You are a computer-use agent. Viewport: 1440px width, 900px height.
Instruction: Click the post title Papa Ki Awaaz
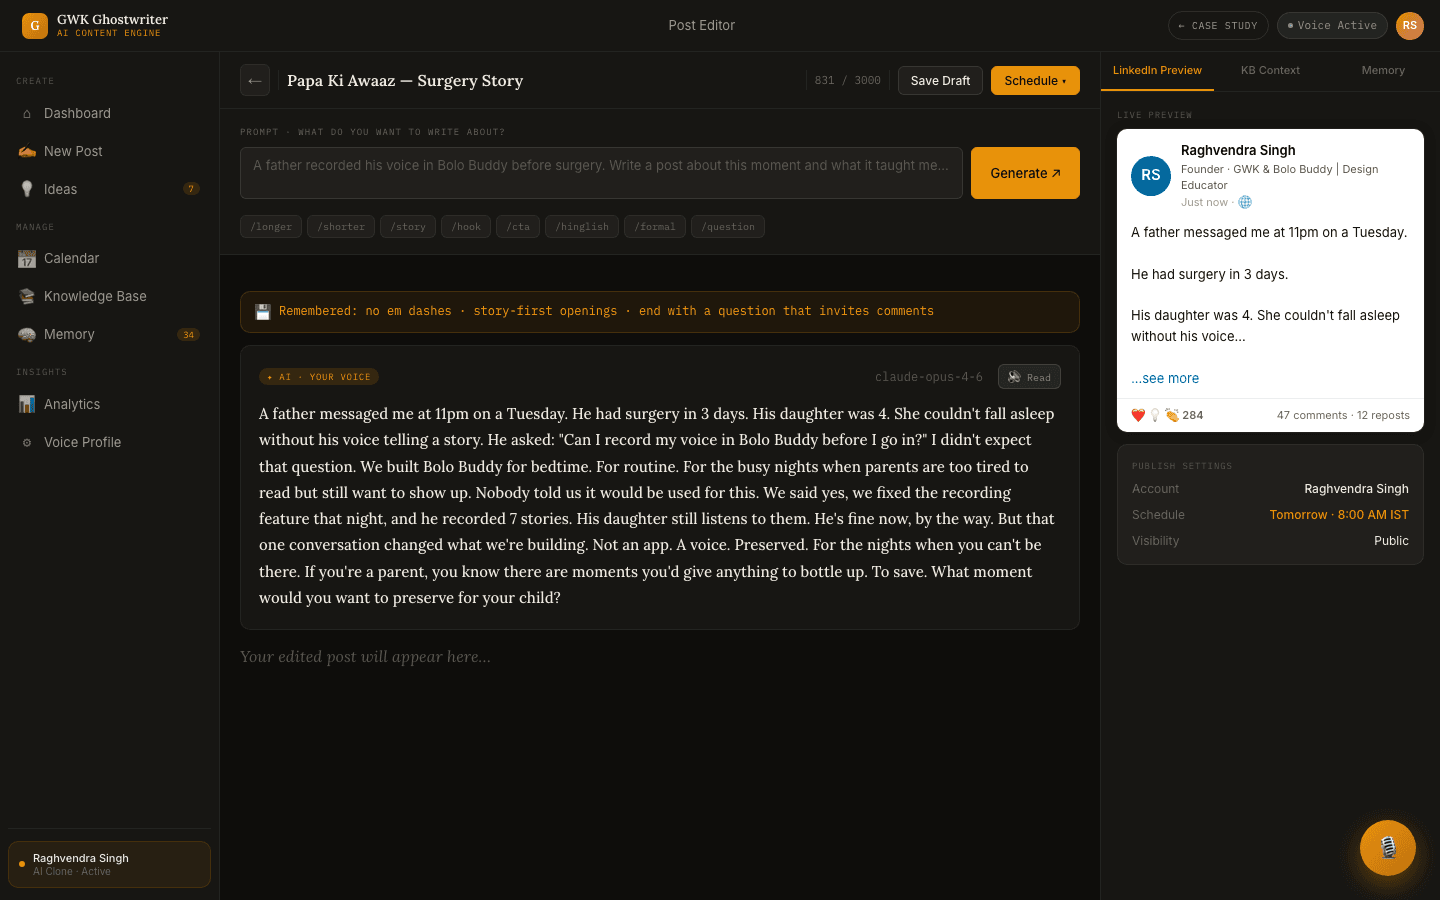405,81
